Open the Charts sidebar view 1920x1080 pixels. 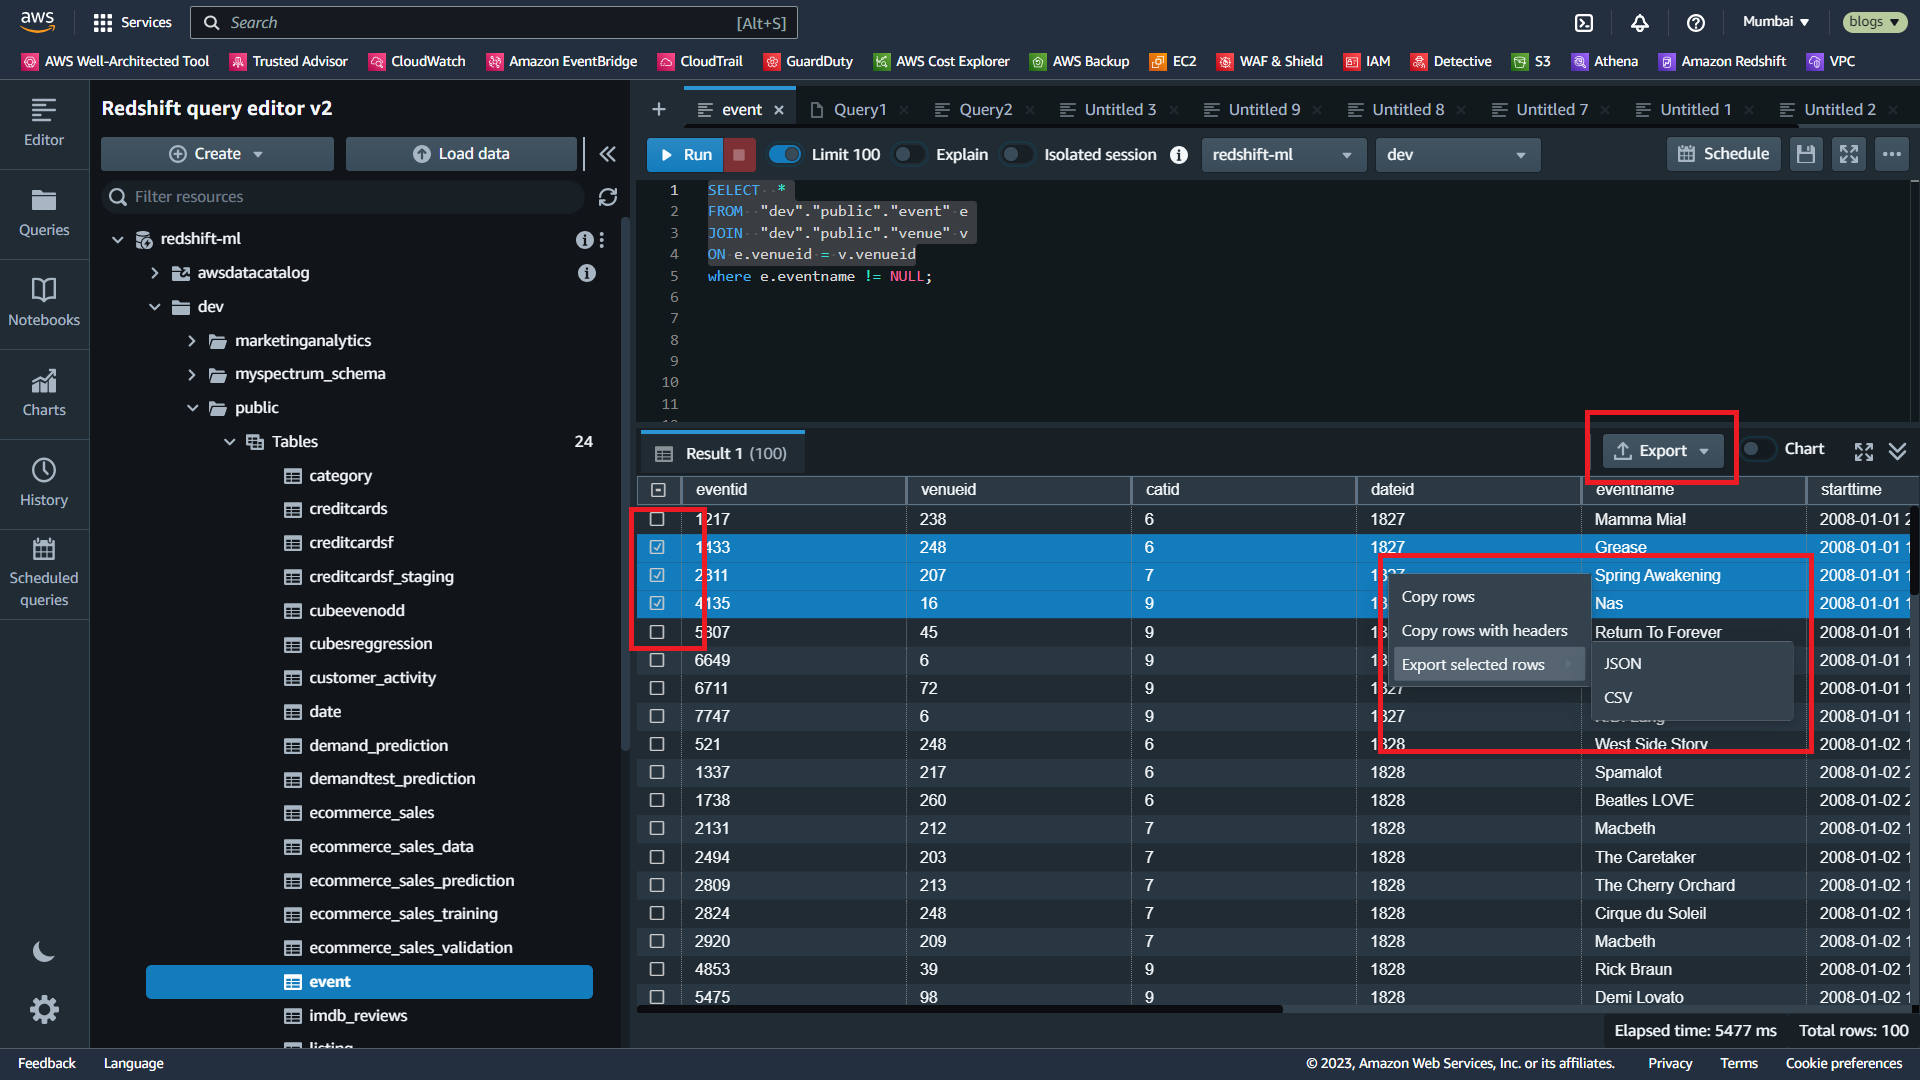pos(44,392)
